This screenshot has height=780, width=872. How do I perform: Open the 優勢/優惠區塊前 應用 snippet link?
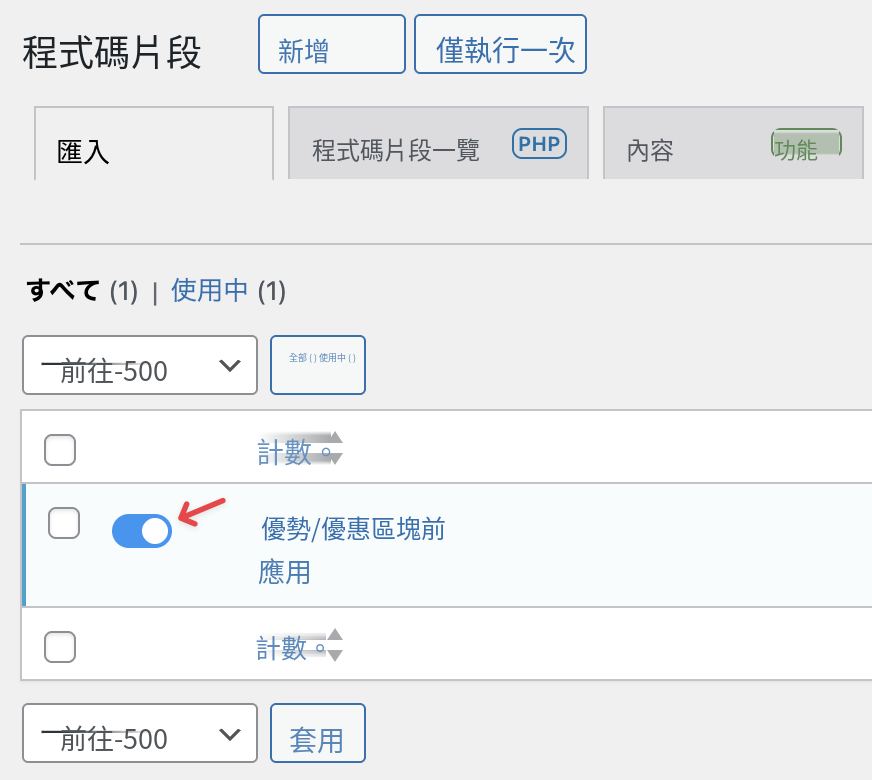click(x=353, y=550)
